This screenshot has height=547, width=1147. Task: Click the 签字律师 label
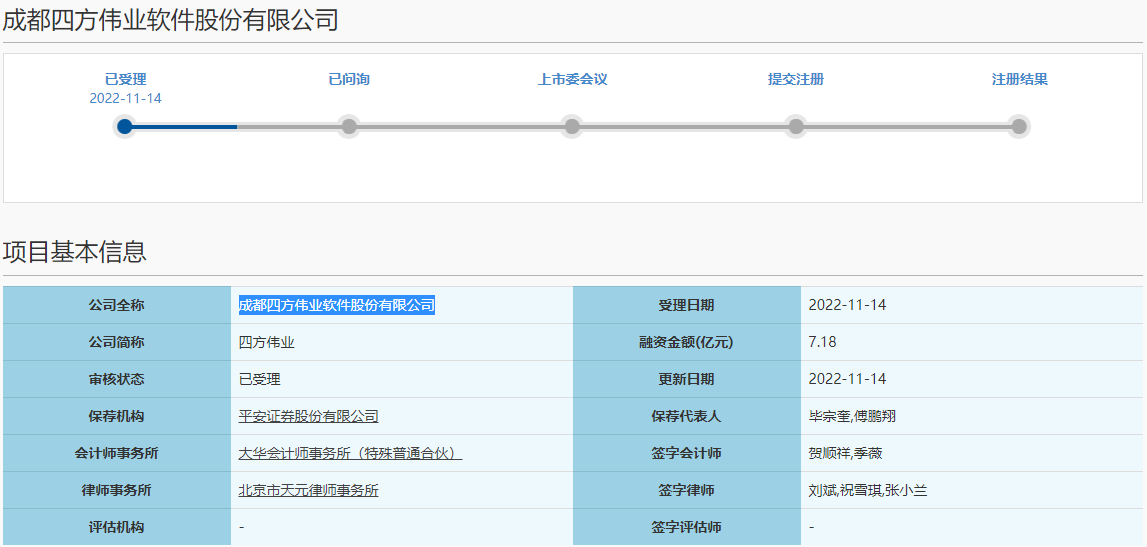686,491
